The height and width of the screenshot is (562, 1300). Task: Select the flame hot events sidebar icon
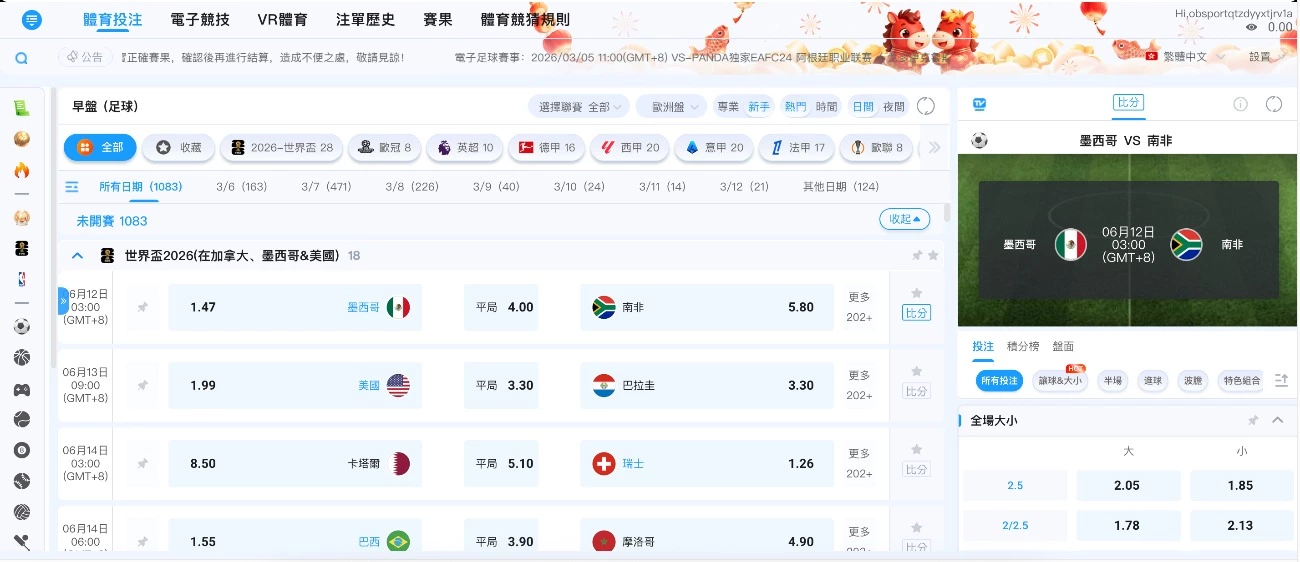(x=21, y=170)
